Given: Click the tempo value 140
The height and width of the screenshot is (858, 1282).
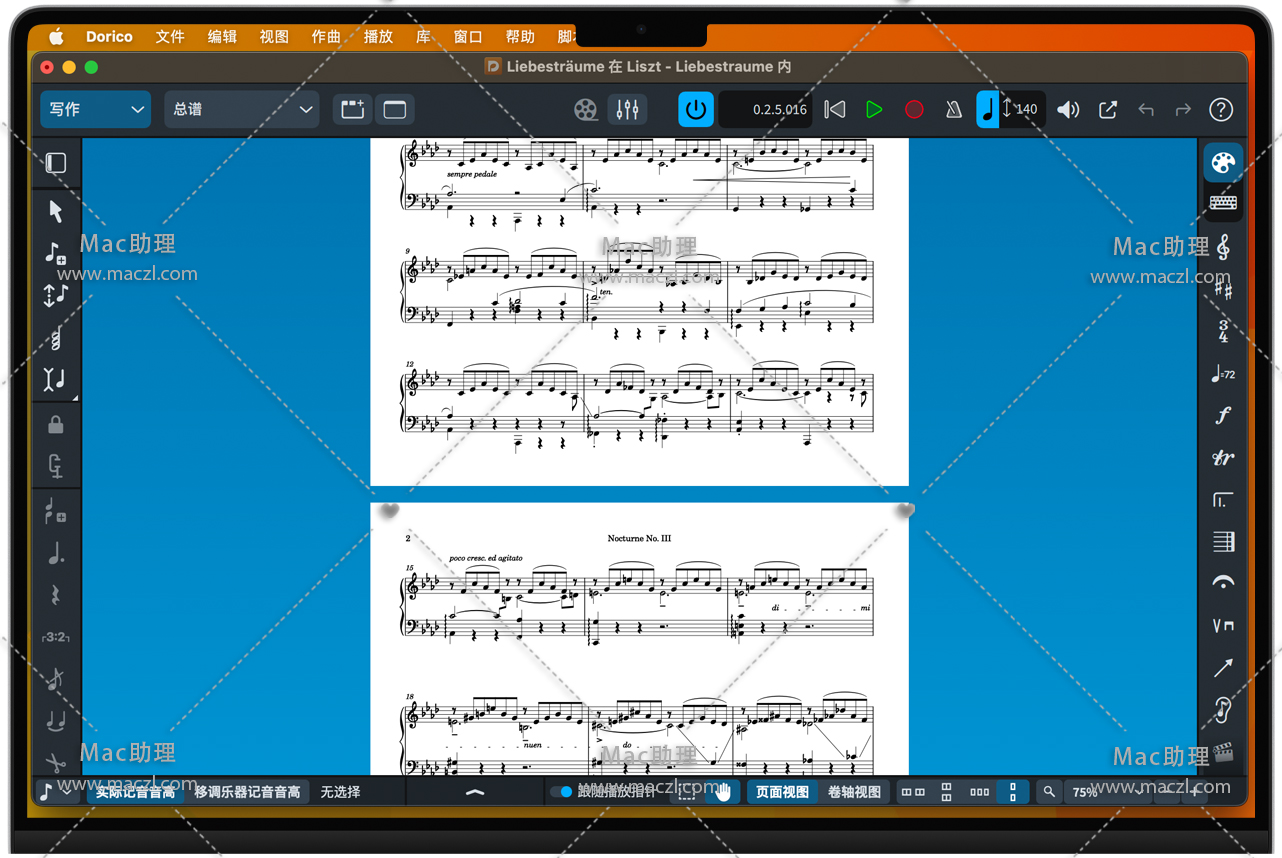Looking at the screenshot, I should (1026, 110).
